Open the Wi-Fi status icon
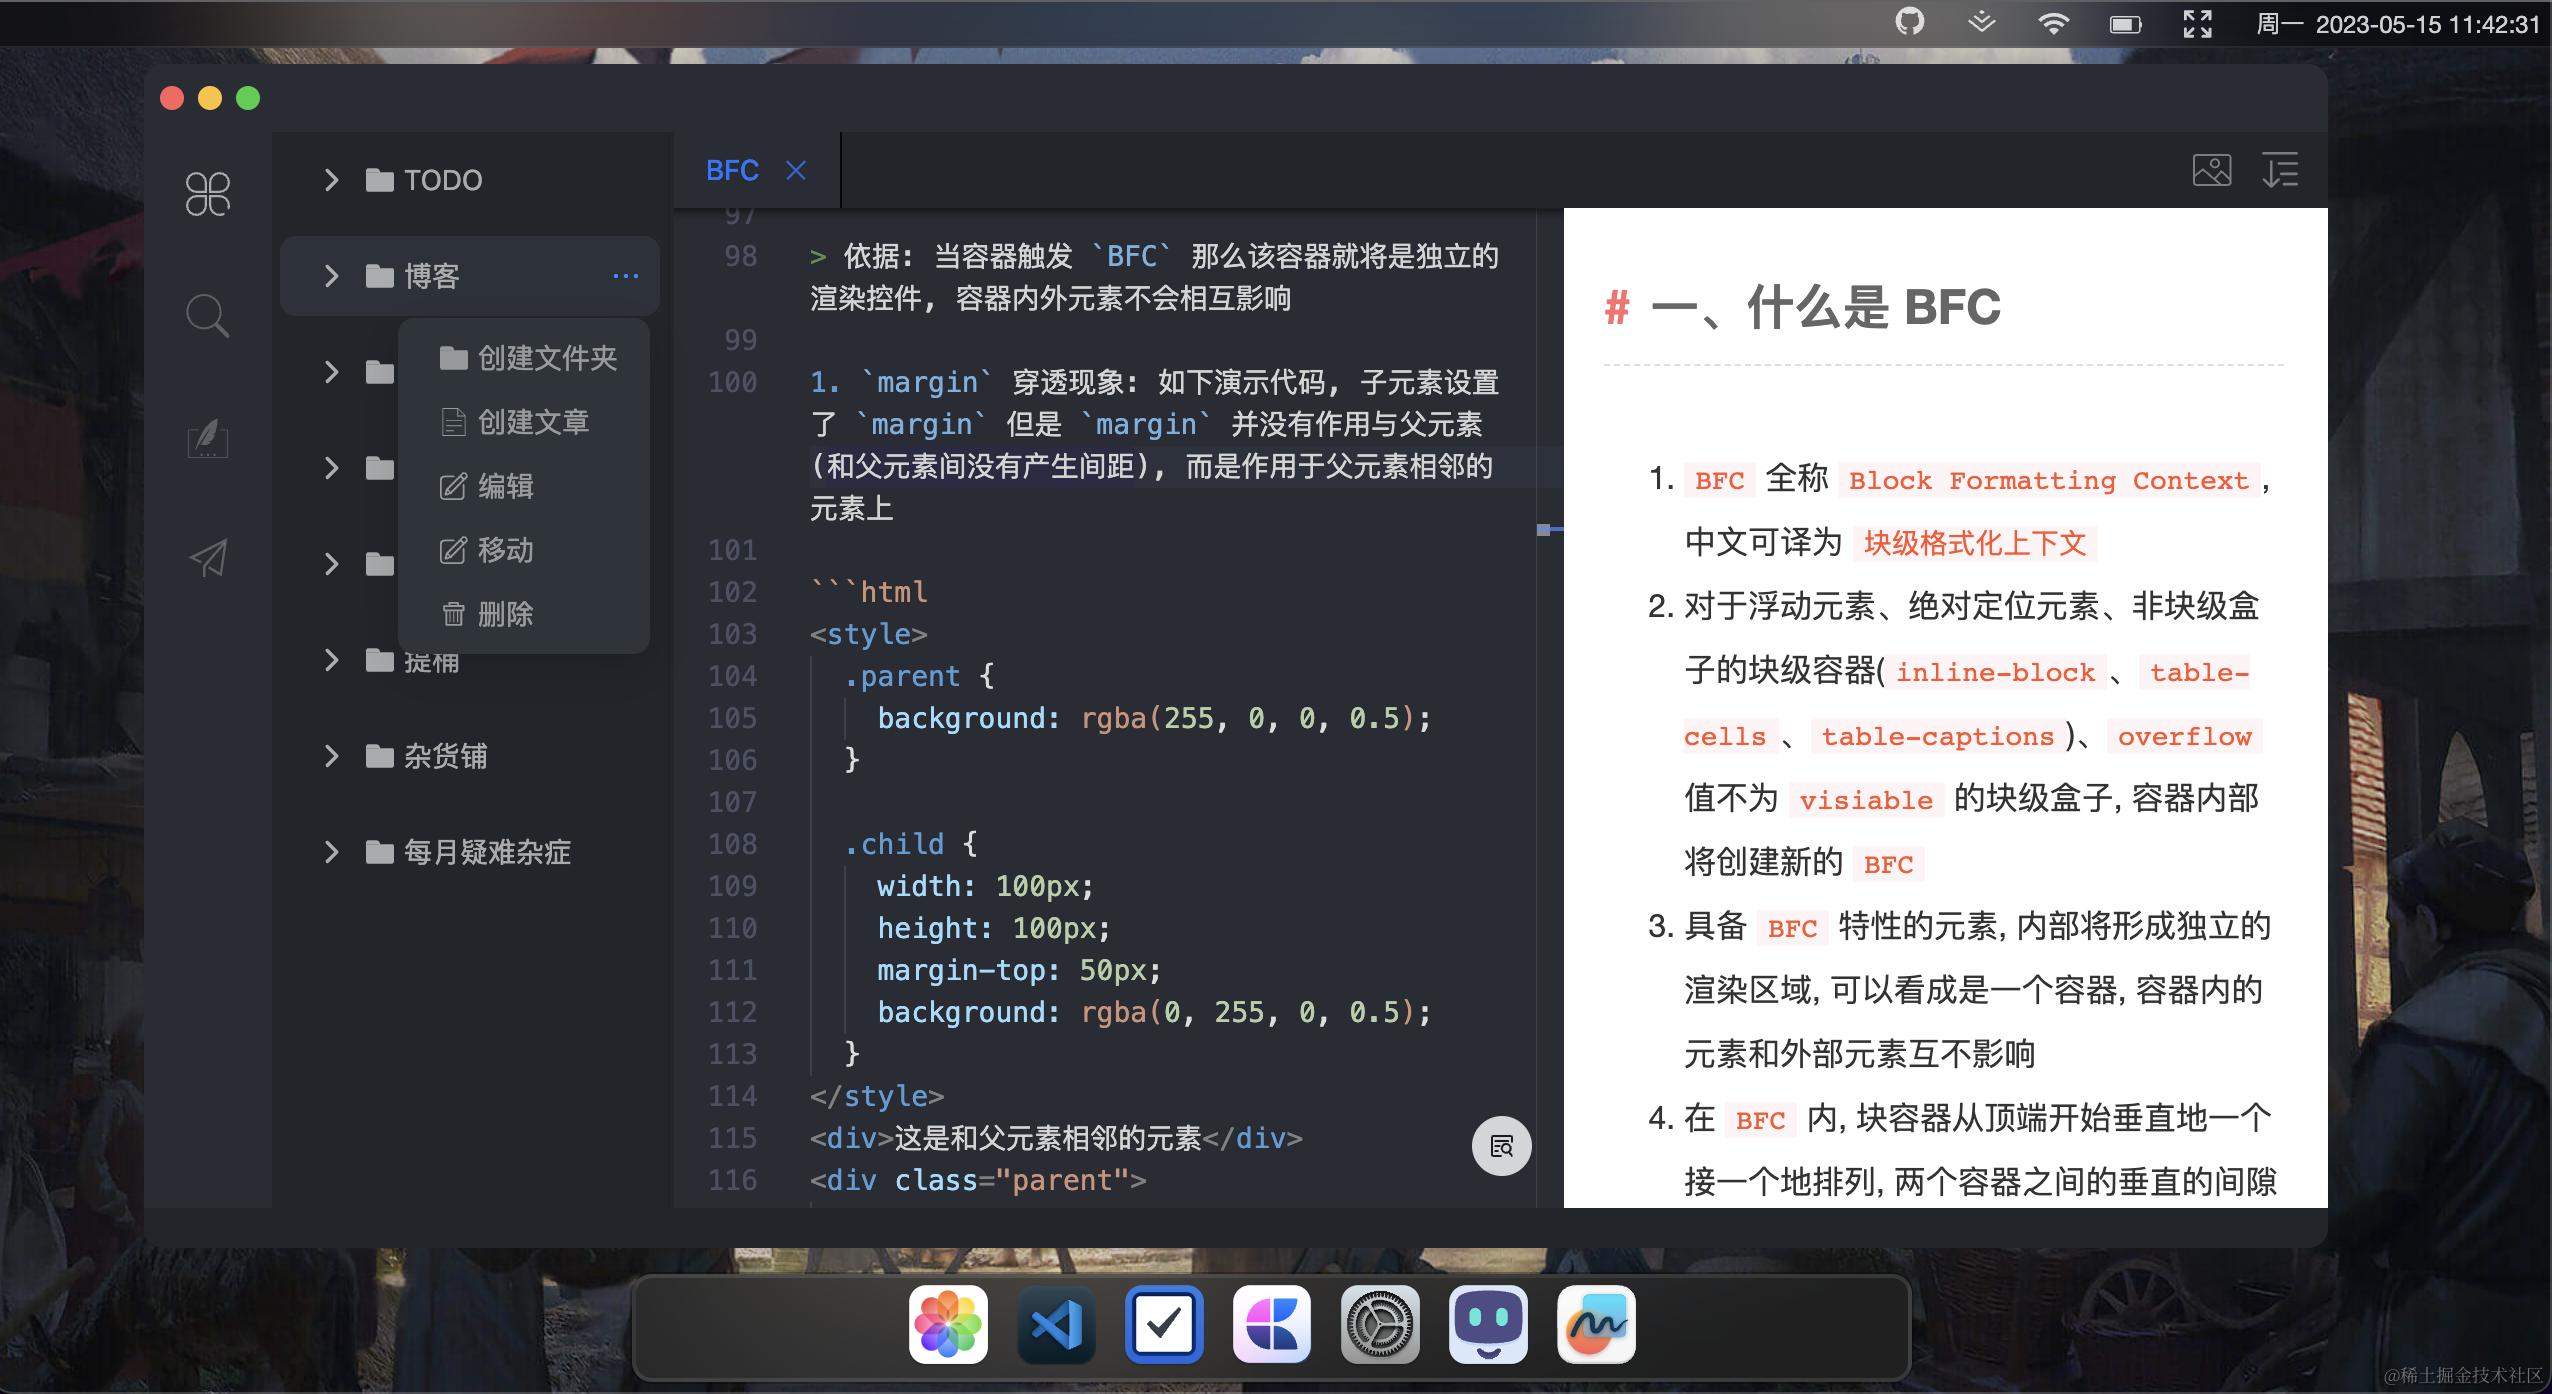This screenshot has width=2552, height=1394. coord(2053,22)
